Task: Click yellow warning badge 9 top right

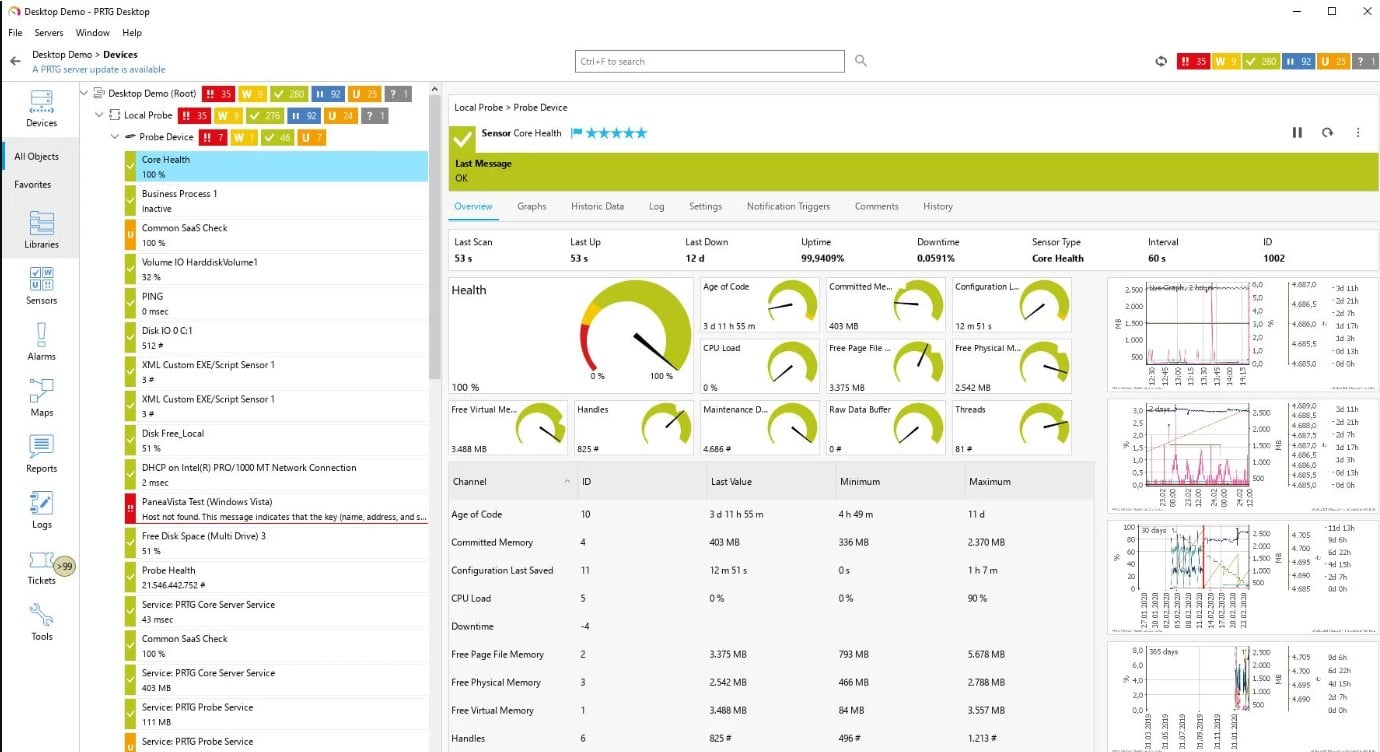Action: (x=1225, y=61)
